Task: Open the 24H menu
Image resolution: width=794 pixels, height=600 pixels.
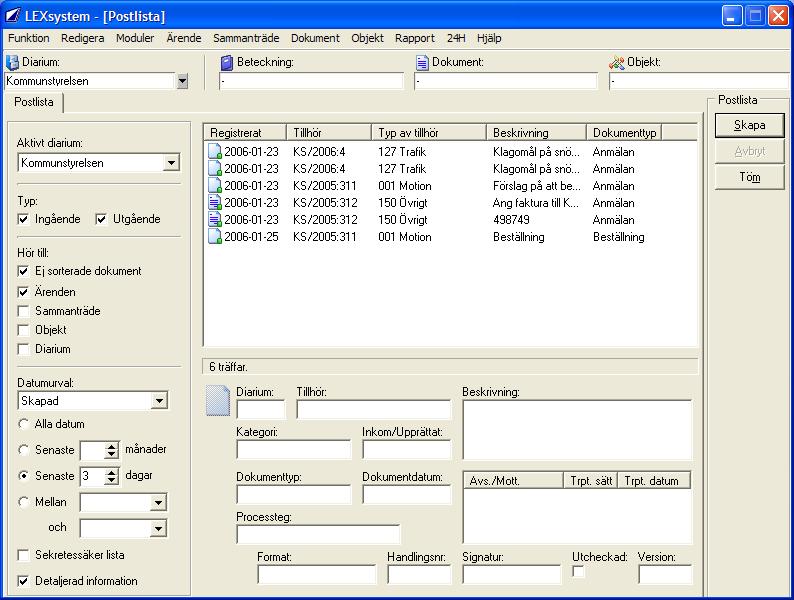Action: [x=456, y=38]
